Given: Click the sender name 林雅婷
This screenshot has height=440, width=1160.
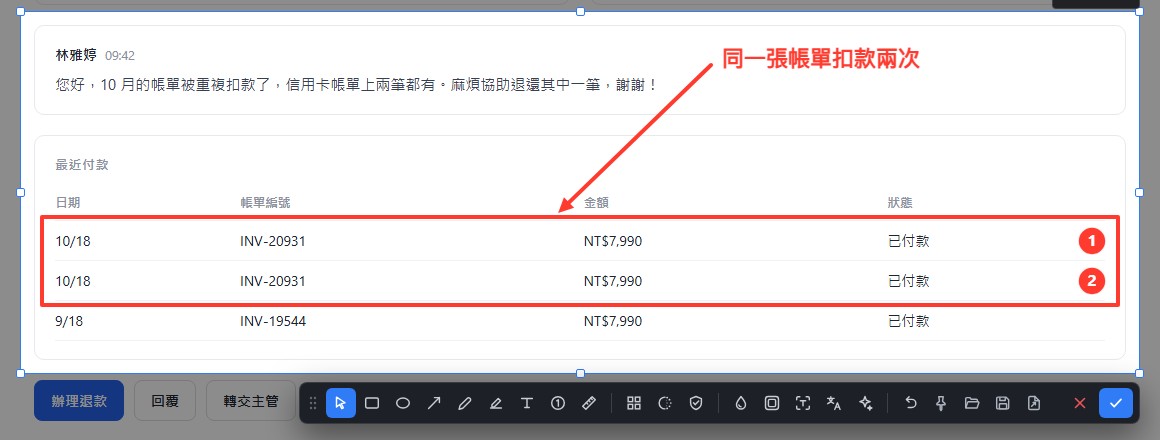Looking at the screenshot, I should click(x=76, y=55).
